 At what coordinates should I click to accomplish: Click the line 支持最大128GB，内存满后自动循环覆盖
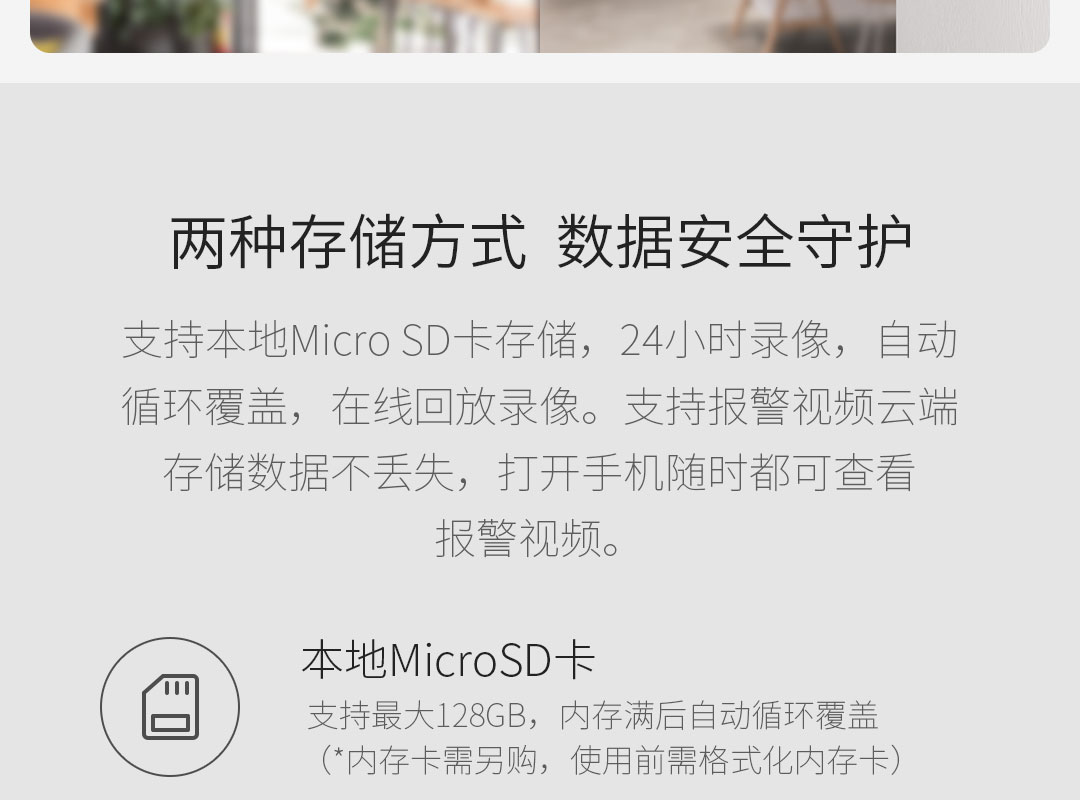[x=593, y=715]
